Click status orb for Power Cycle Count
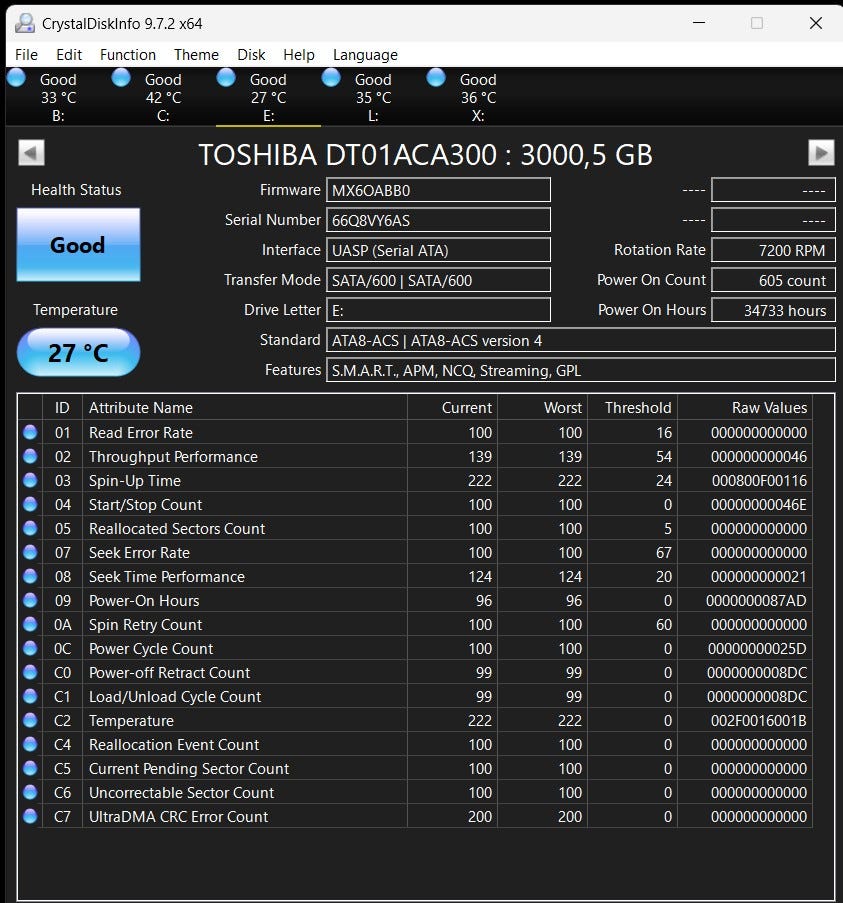This screenshot has width=843, height=903. (30, 648)
